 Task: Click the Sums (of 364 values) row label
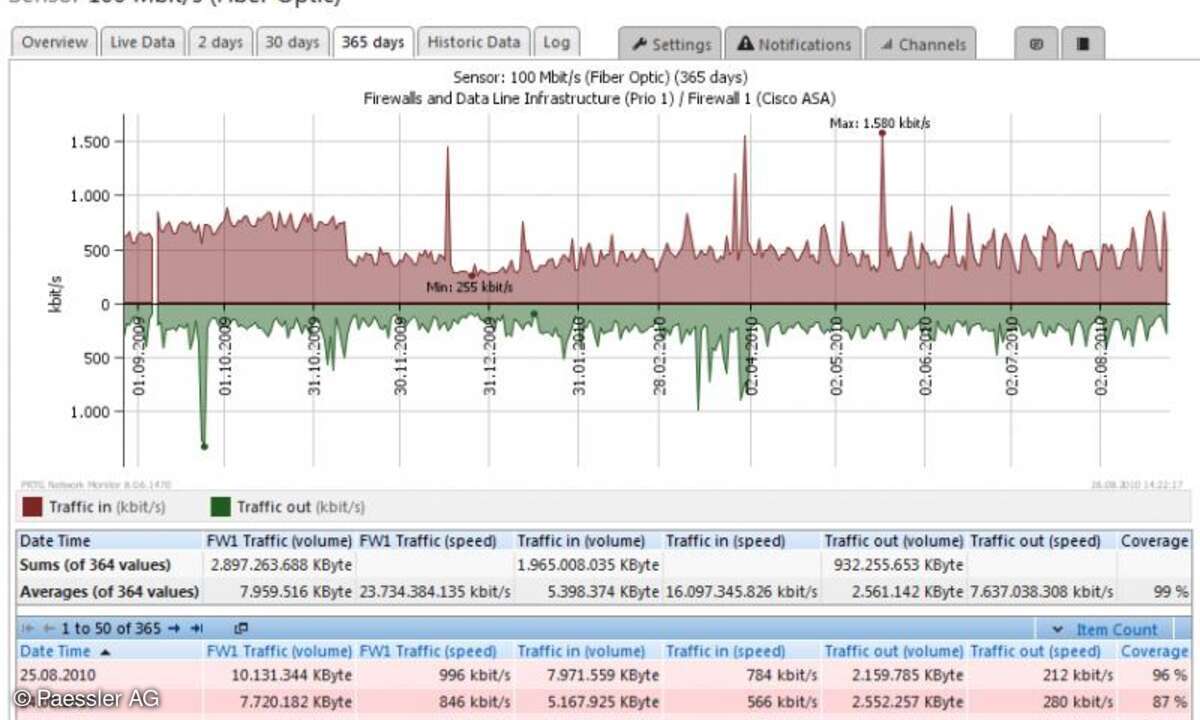[x=95, y=565]
